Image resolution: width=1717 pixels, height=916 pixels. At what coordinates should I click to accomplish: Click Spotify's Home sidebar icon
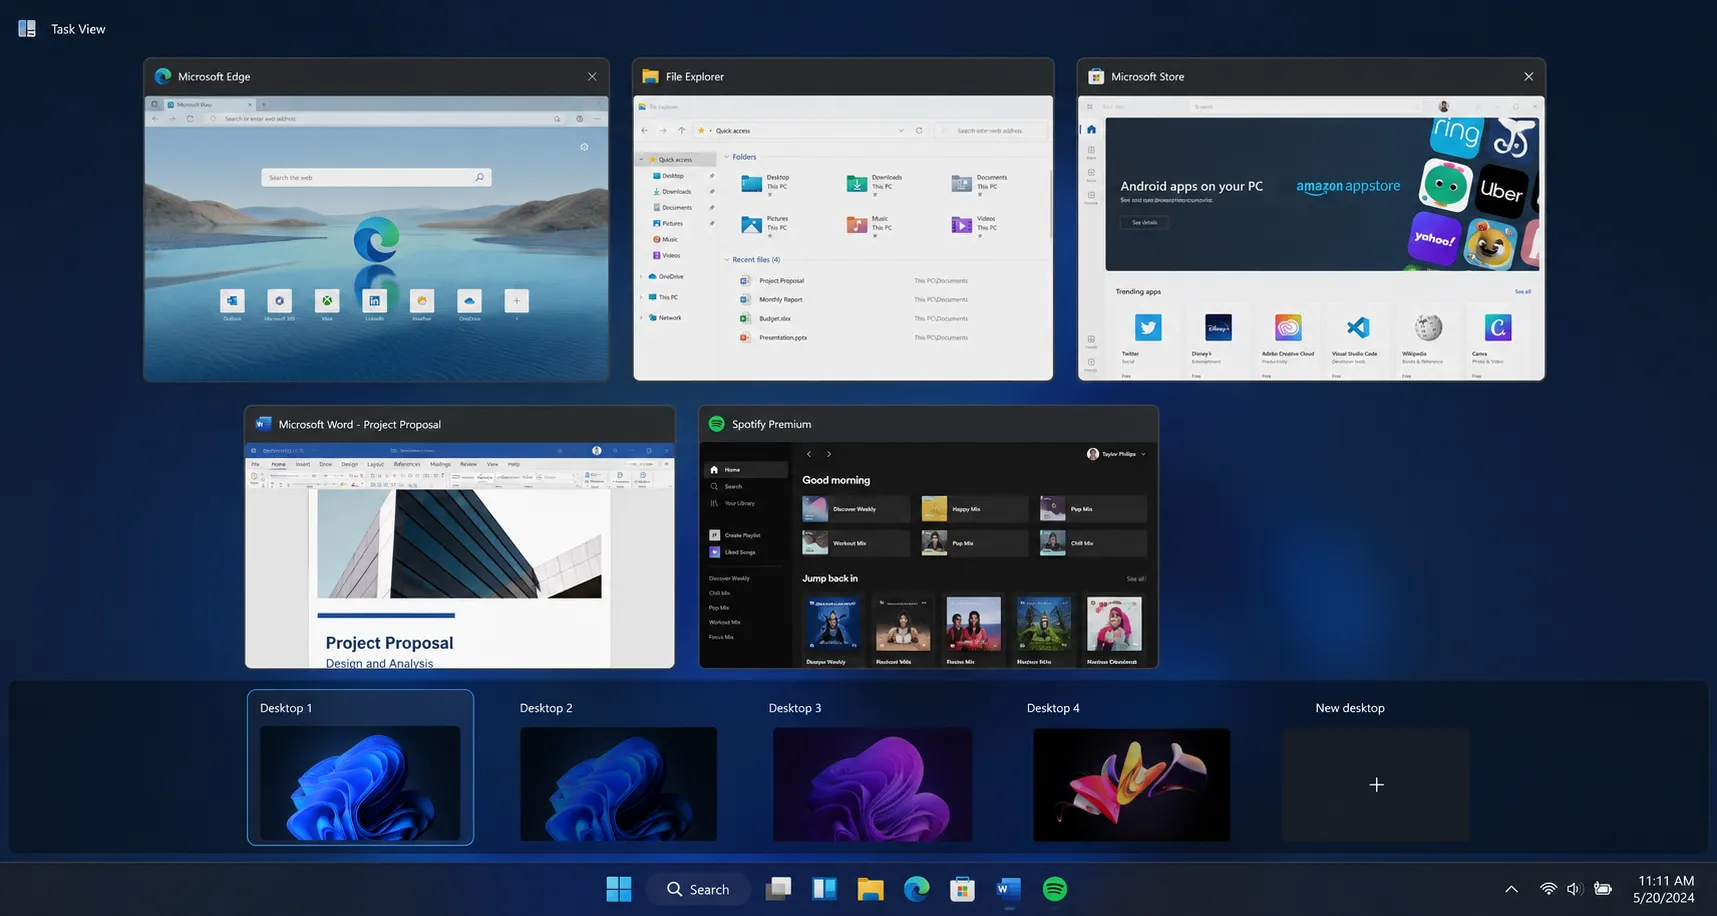tap(714, 469)
